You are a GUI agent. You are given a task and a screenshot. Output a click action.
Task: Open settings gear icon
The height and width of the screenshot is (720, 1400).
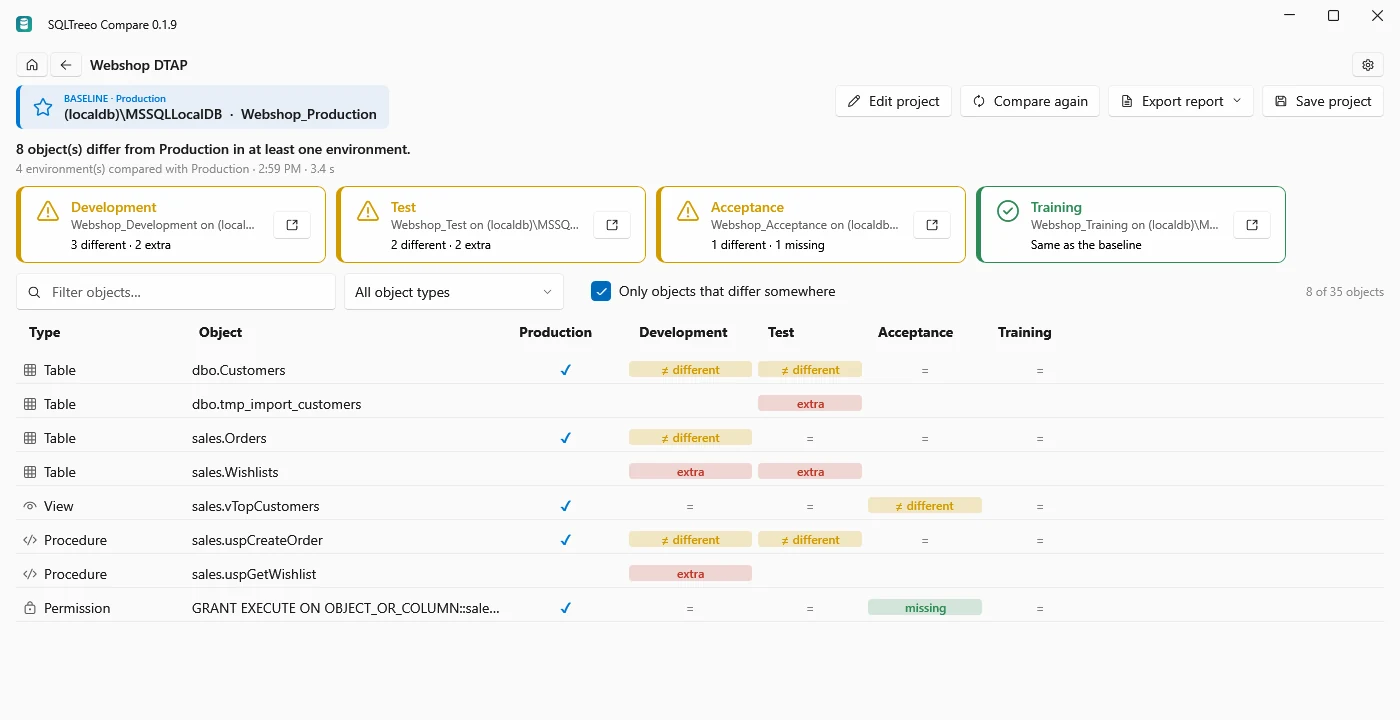click(x=1368, y=65)
